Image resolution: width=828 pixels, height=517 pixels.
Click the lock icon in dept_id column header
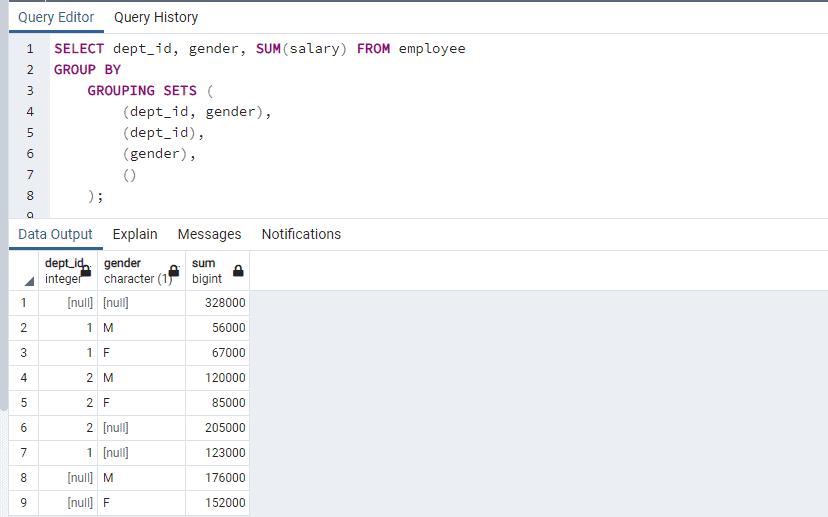coord(86,270)
